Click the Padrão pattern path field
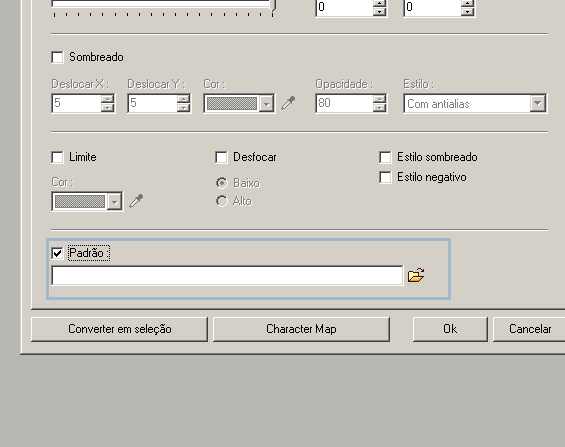Image resolution: width=565 pixels, height=447 pixels. (x=227, y=276)
